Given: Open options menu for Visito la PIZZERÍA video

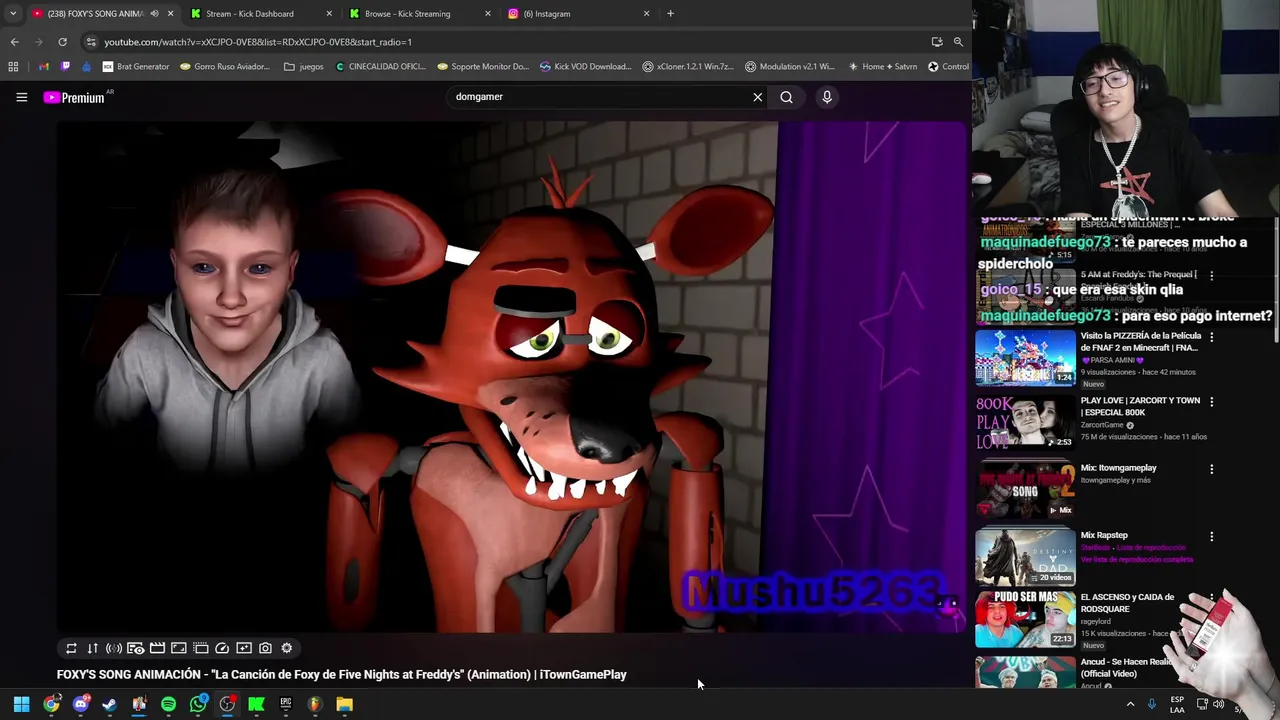Looking at the screenshot, I should pyautogui.click(x=1211, y=337).
